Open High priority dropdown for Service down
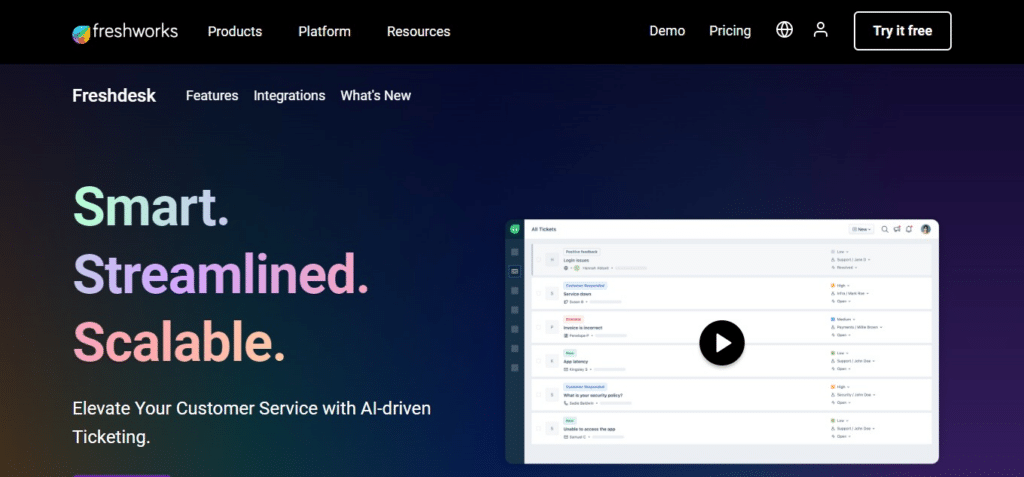This screenshot has width=1024, height=477. (x=842, y=285)
